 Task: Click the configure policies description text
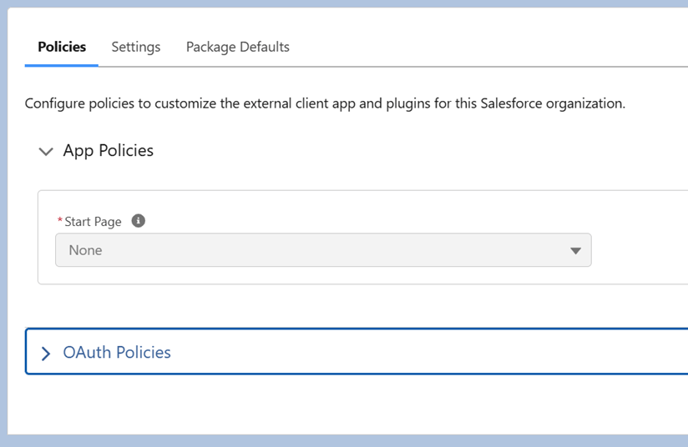[325, 104]
